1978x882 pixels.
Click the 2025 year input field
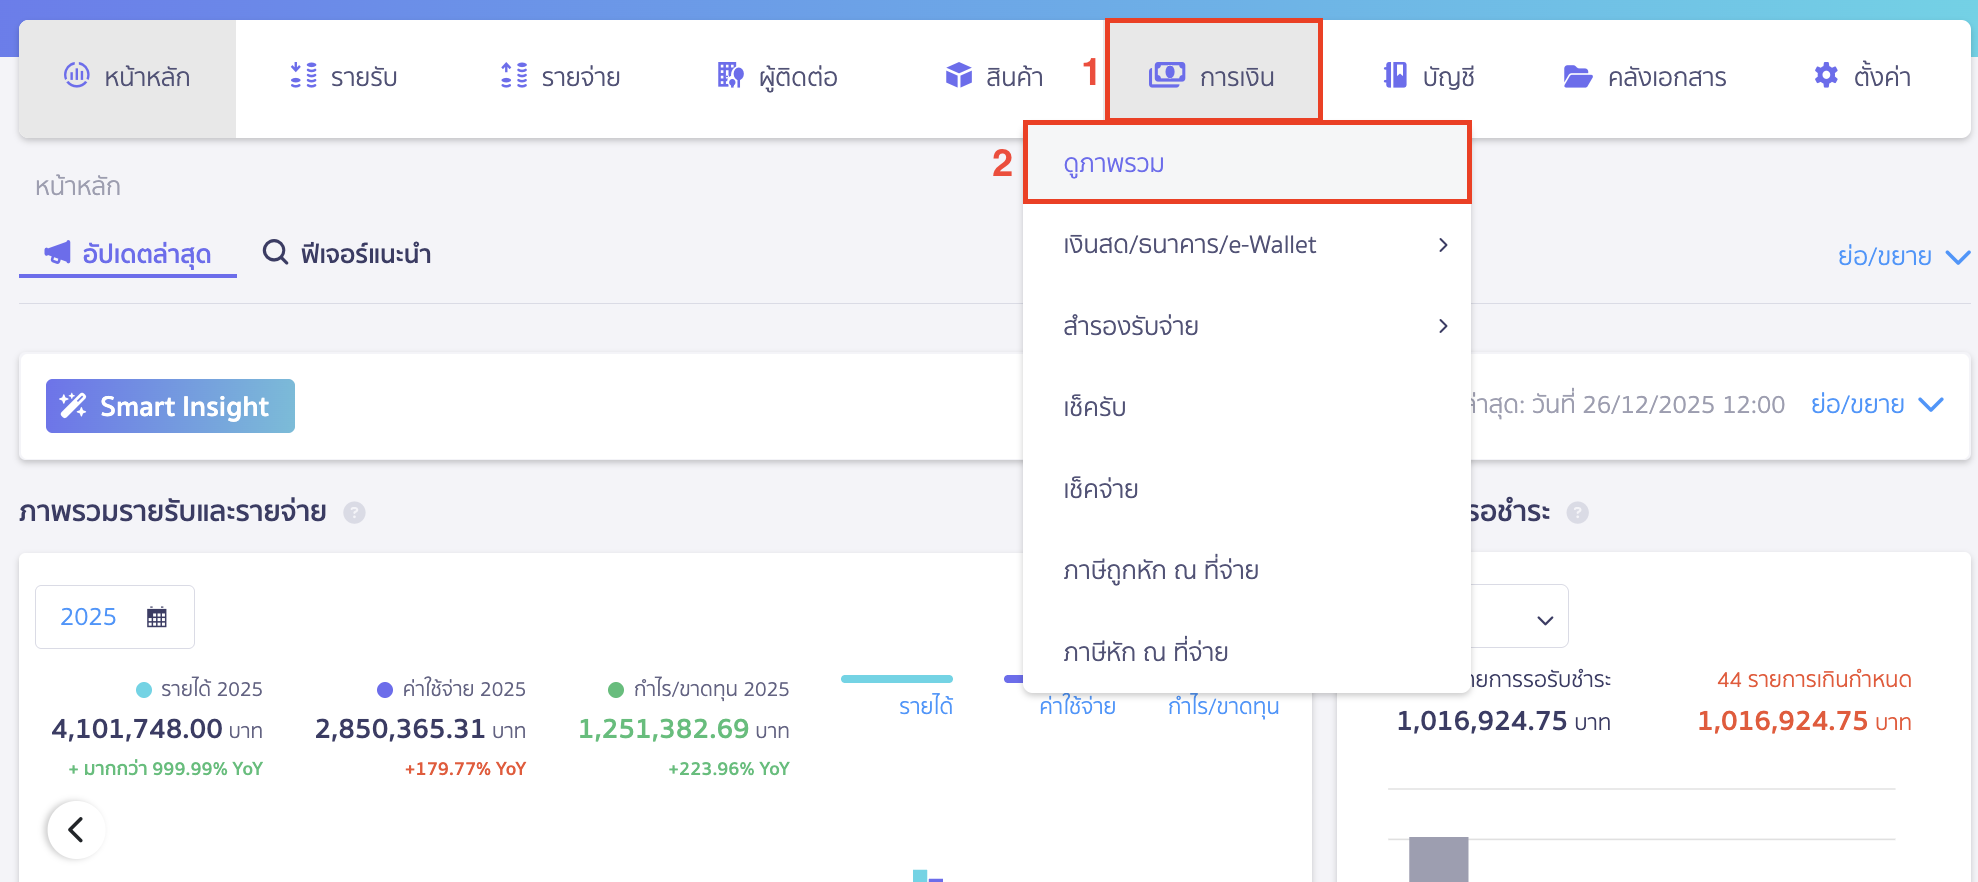coord(89,617)
